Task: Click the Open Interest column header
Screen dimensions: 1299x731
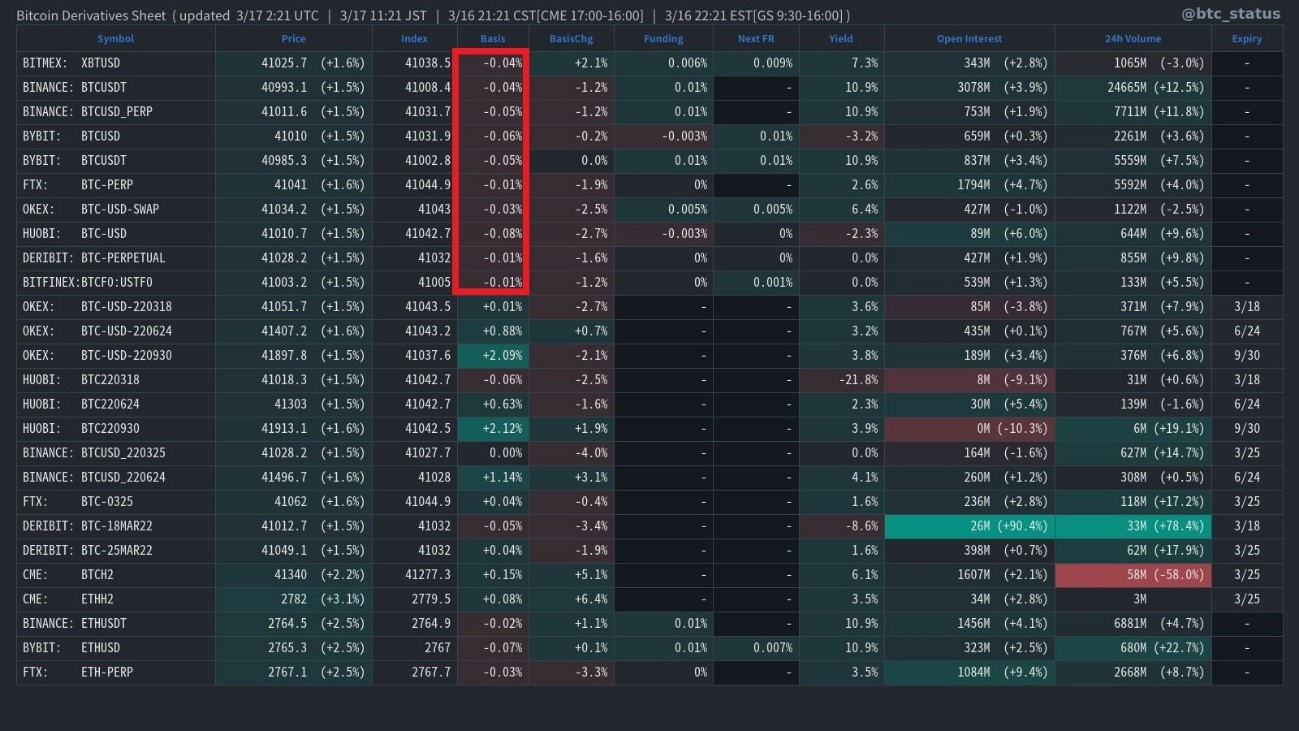Action: 969,39
